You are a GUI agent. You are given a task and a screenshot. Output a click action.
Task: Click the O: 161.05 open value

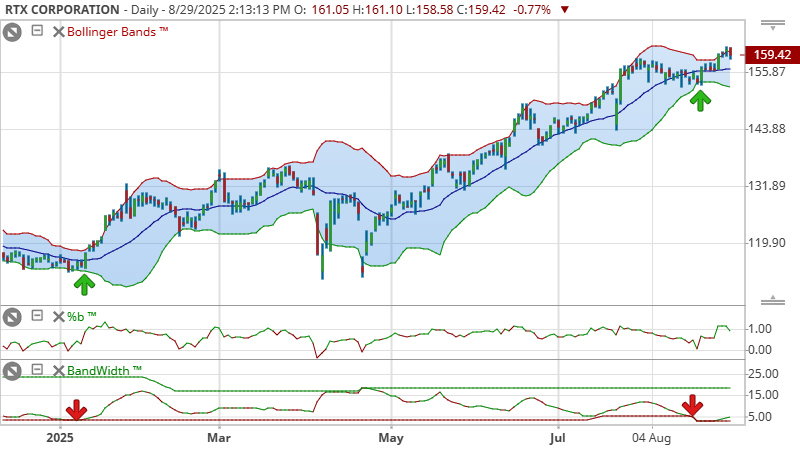coord(321,10)
